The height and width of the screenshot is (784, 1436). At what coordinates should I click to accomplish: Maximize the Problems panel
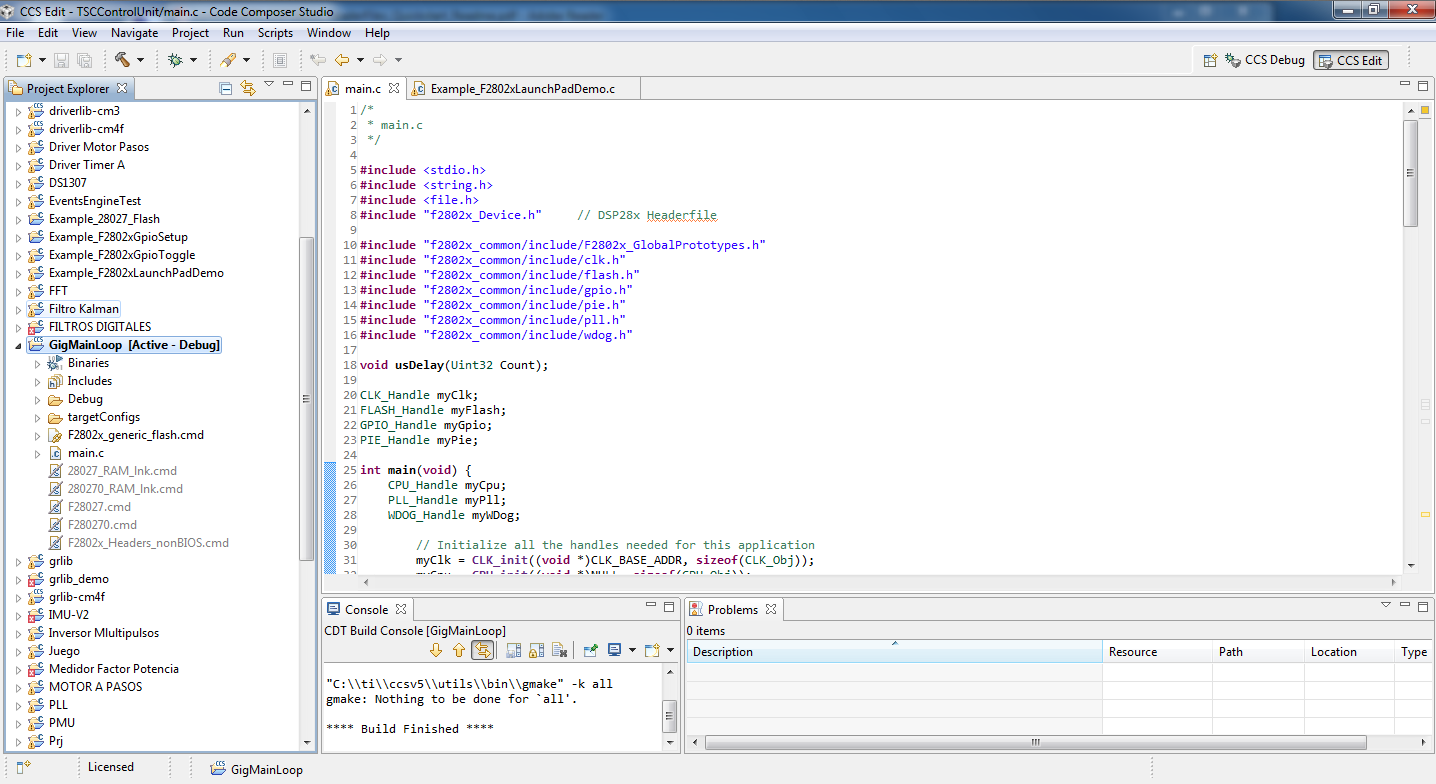(1424, 606)
